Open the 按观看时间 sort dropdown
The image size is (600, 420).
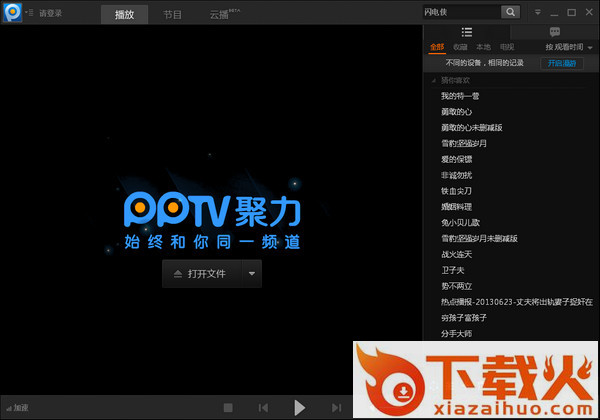point(569,47)
